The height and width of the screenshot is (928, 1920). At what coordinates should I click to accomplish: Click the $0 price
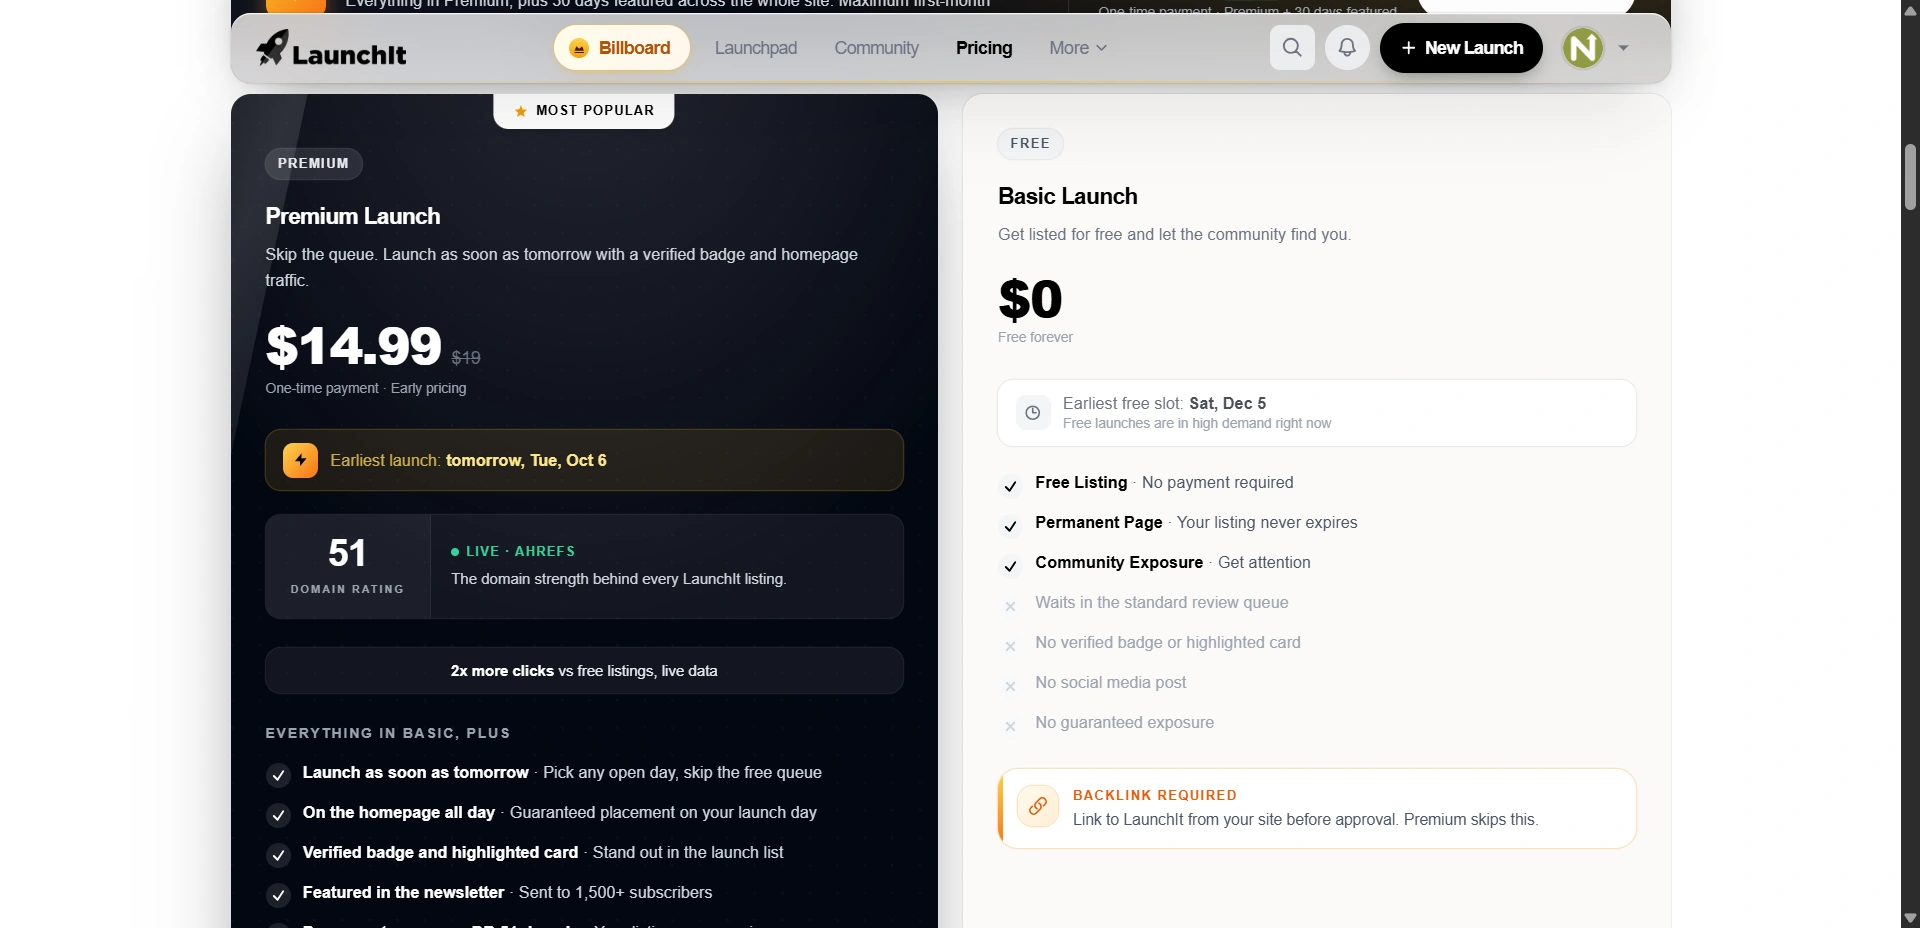click(1030, 299)
